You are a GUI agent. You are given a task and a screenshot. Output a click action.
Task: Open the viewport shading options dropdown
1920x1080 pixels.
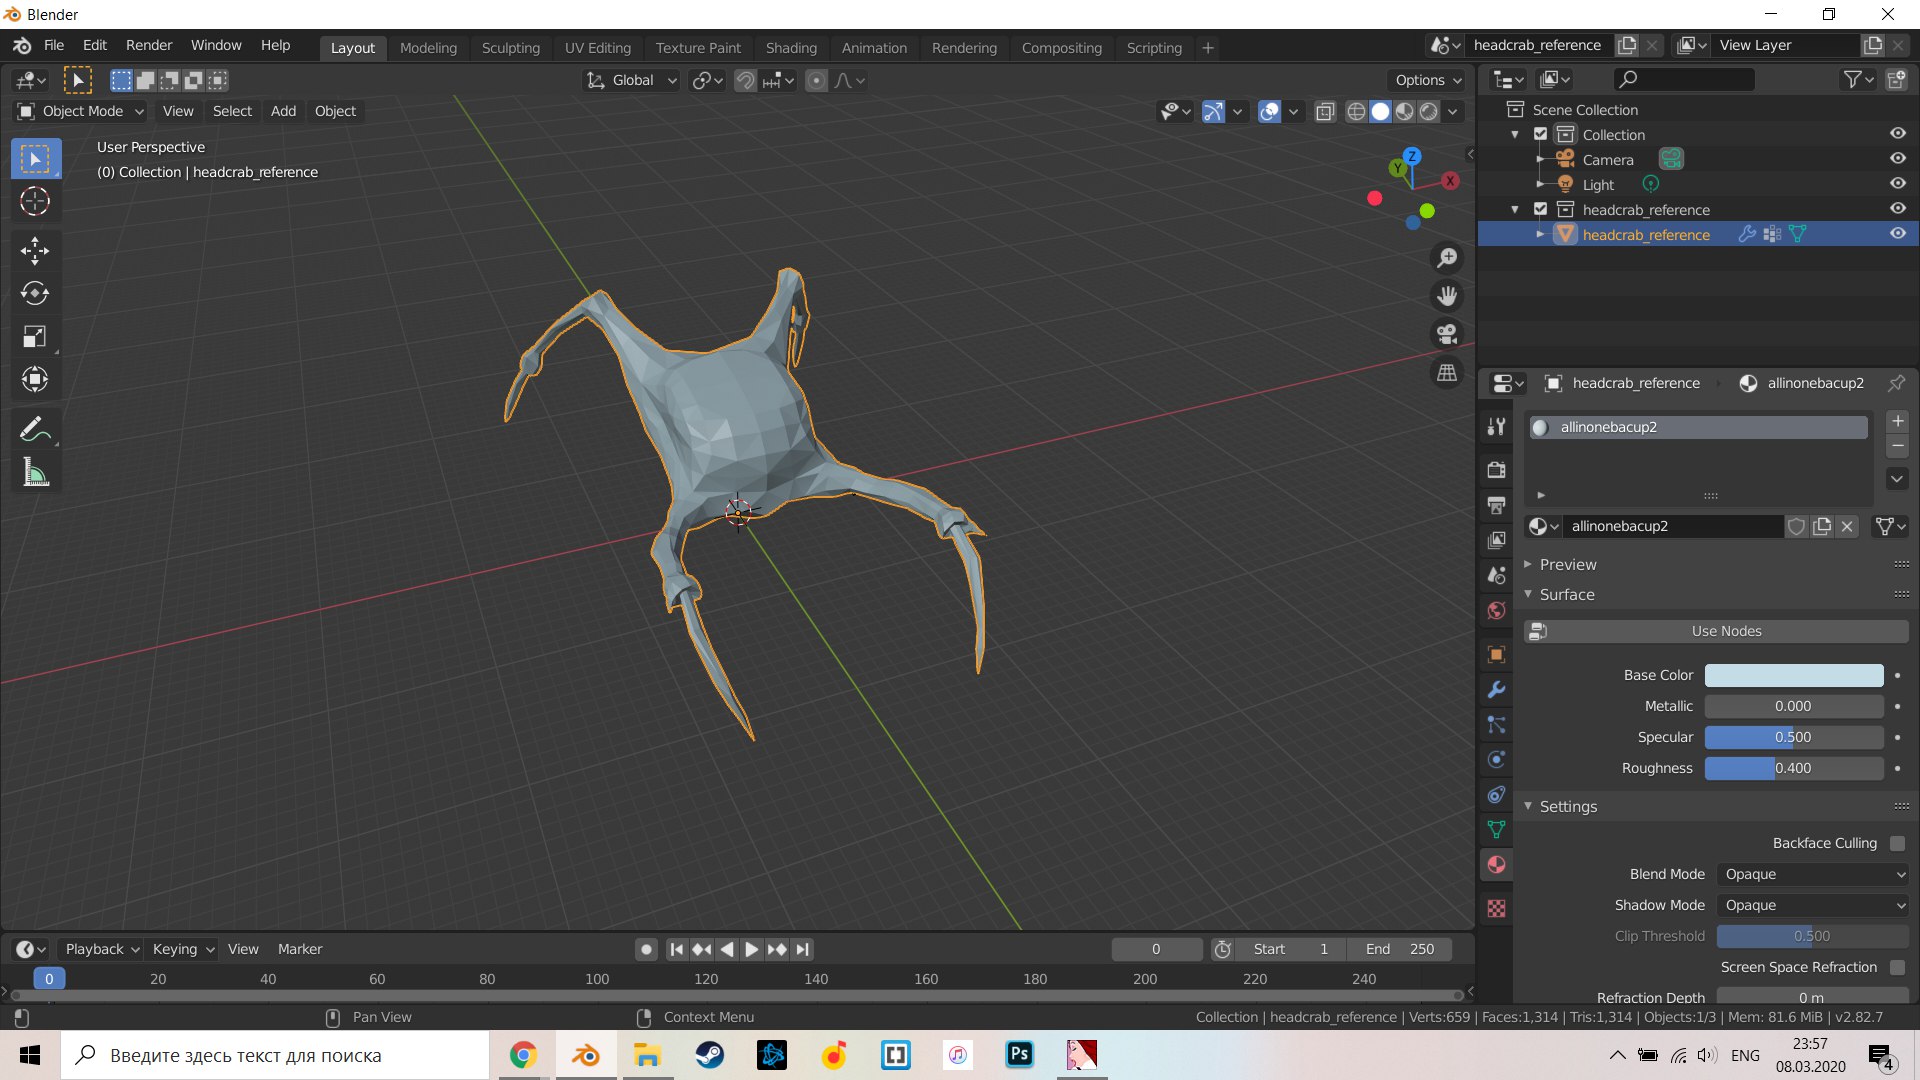coord(1453,112)
